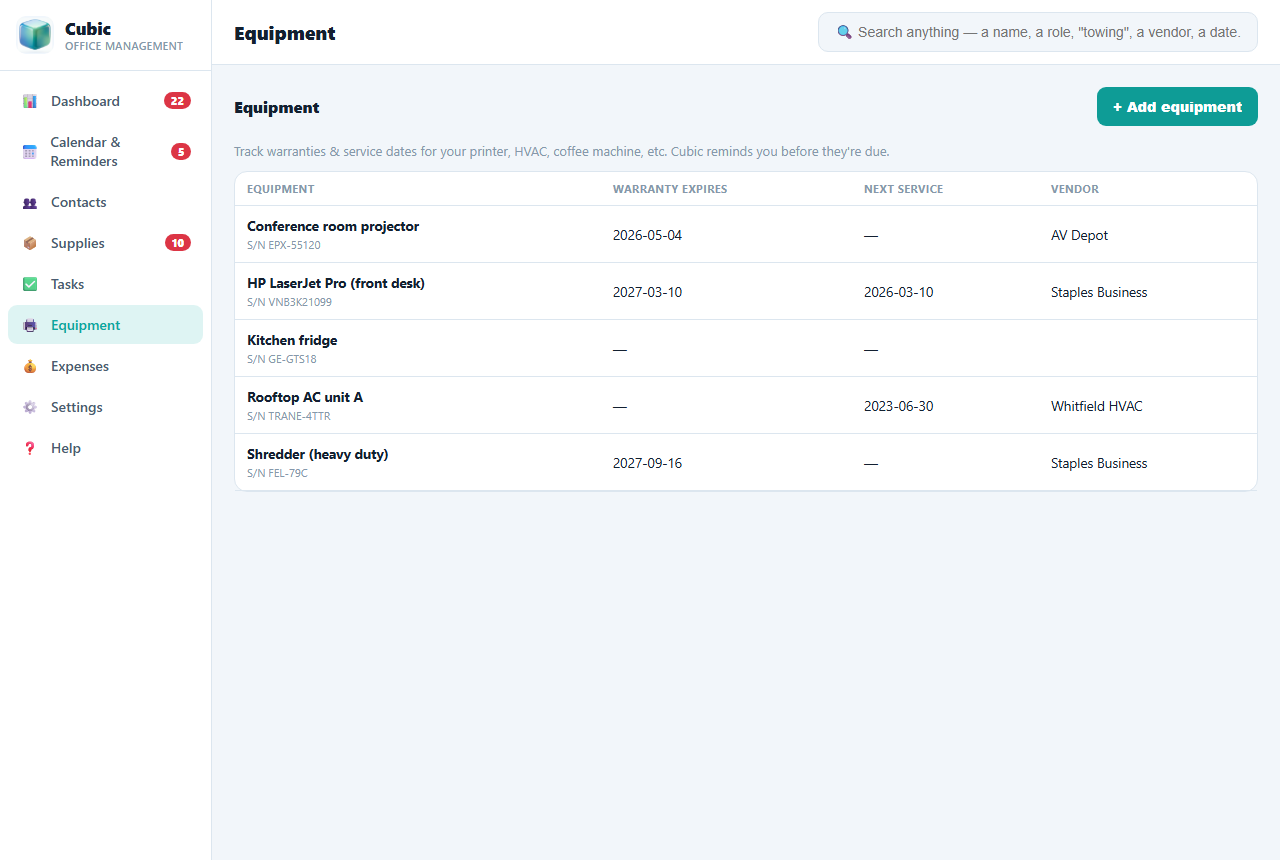
Task: Click the VENDOR column header
Action: [1075, 189]
